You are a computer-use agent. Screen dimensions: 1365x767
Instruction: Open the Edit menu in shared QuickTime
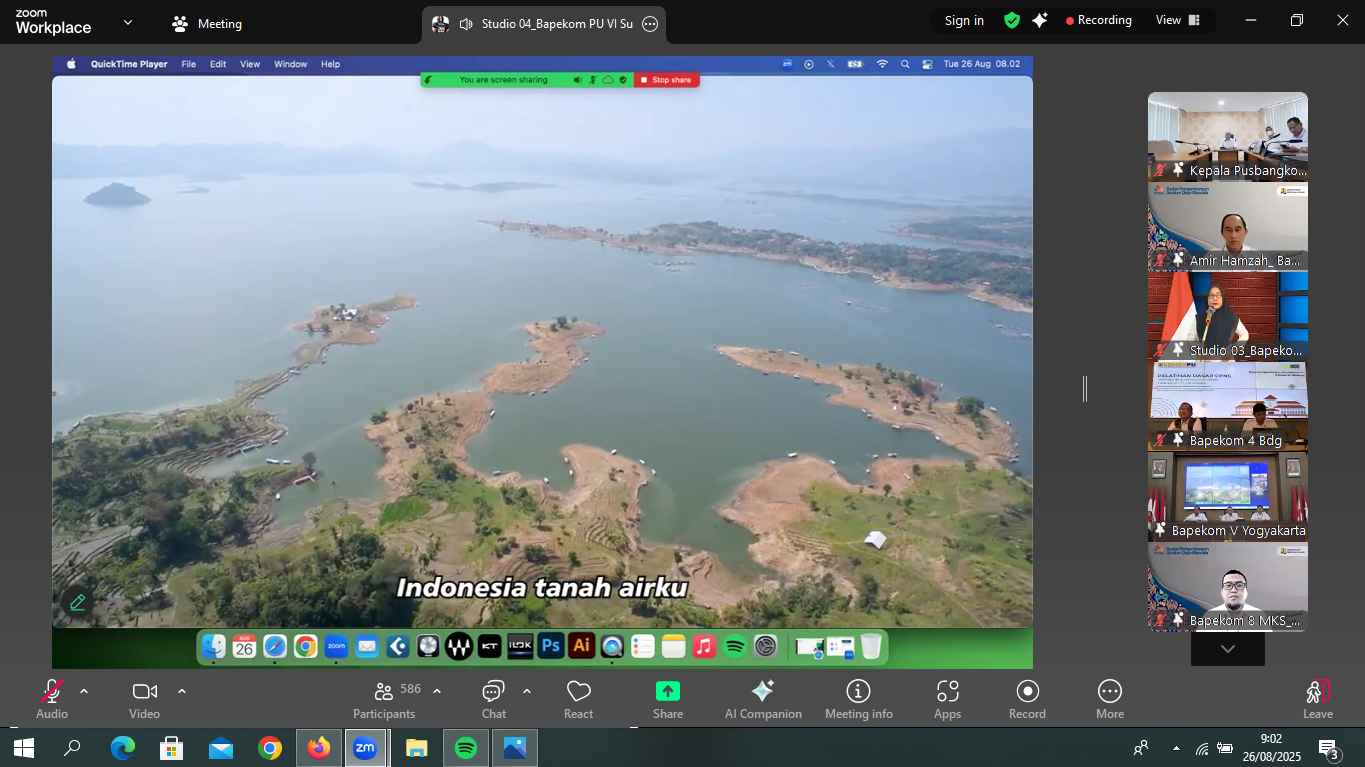coord(218,64)
